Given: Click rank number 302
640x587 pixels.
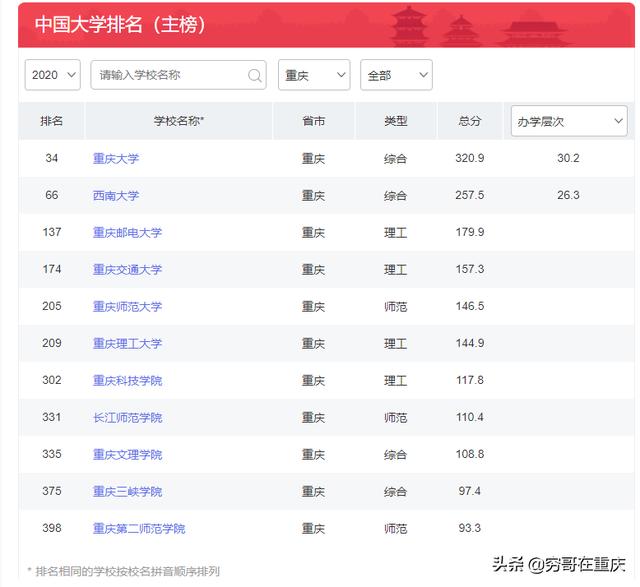Looking at the screenshot, I should coord(51,380).
